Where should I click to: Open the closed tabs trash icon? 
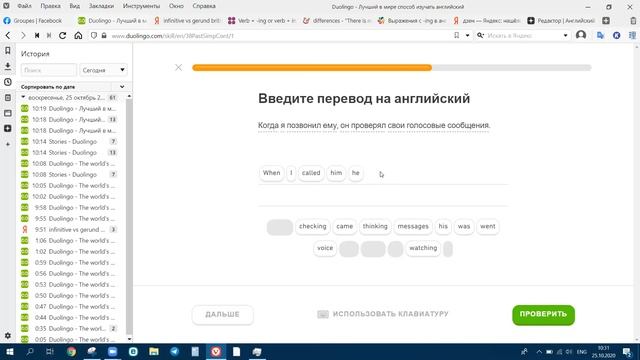pyautogui.click(x=633, y=20)
